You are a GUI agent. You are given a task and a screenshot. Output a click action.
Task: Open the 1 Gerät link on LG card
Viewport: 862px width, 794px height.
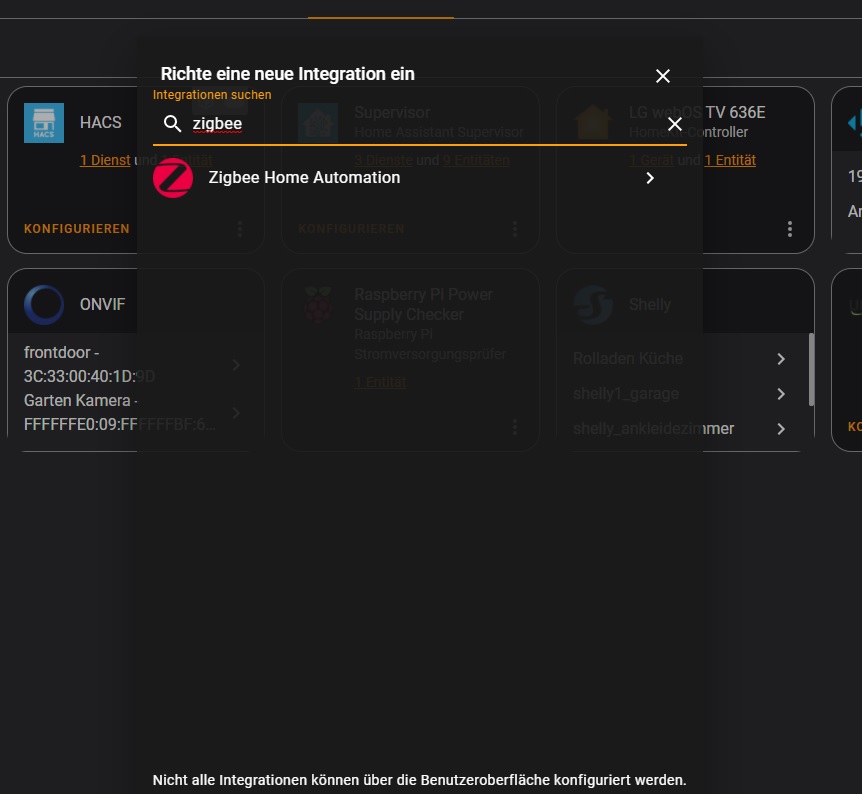651,160
